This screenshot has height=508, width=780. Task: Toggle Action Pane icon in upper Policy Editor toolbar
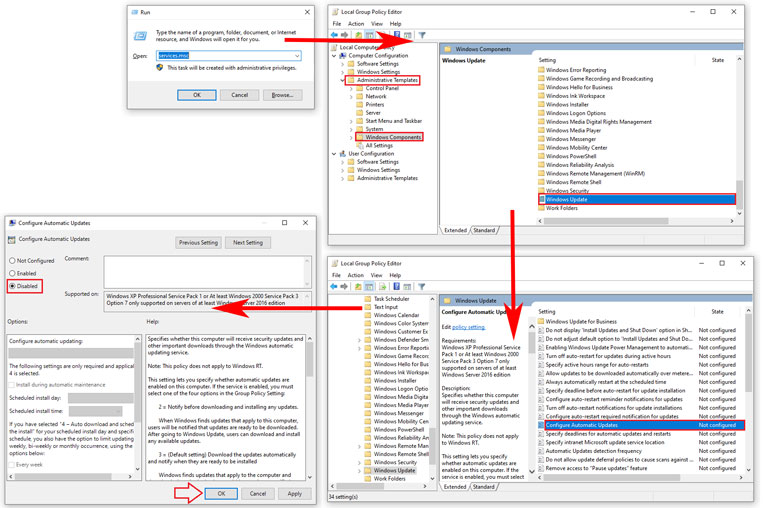point(407,35)
